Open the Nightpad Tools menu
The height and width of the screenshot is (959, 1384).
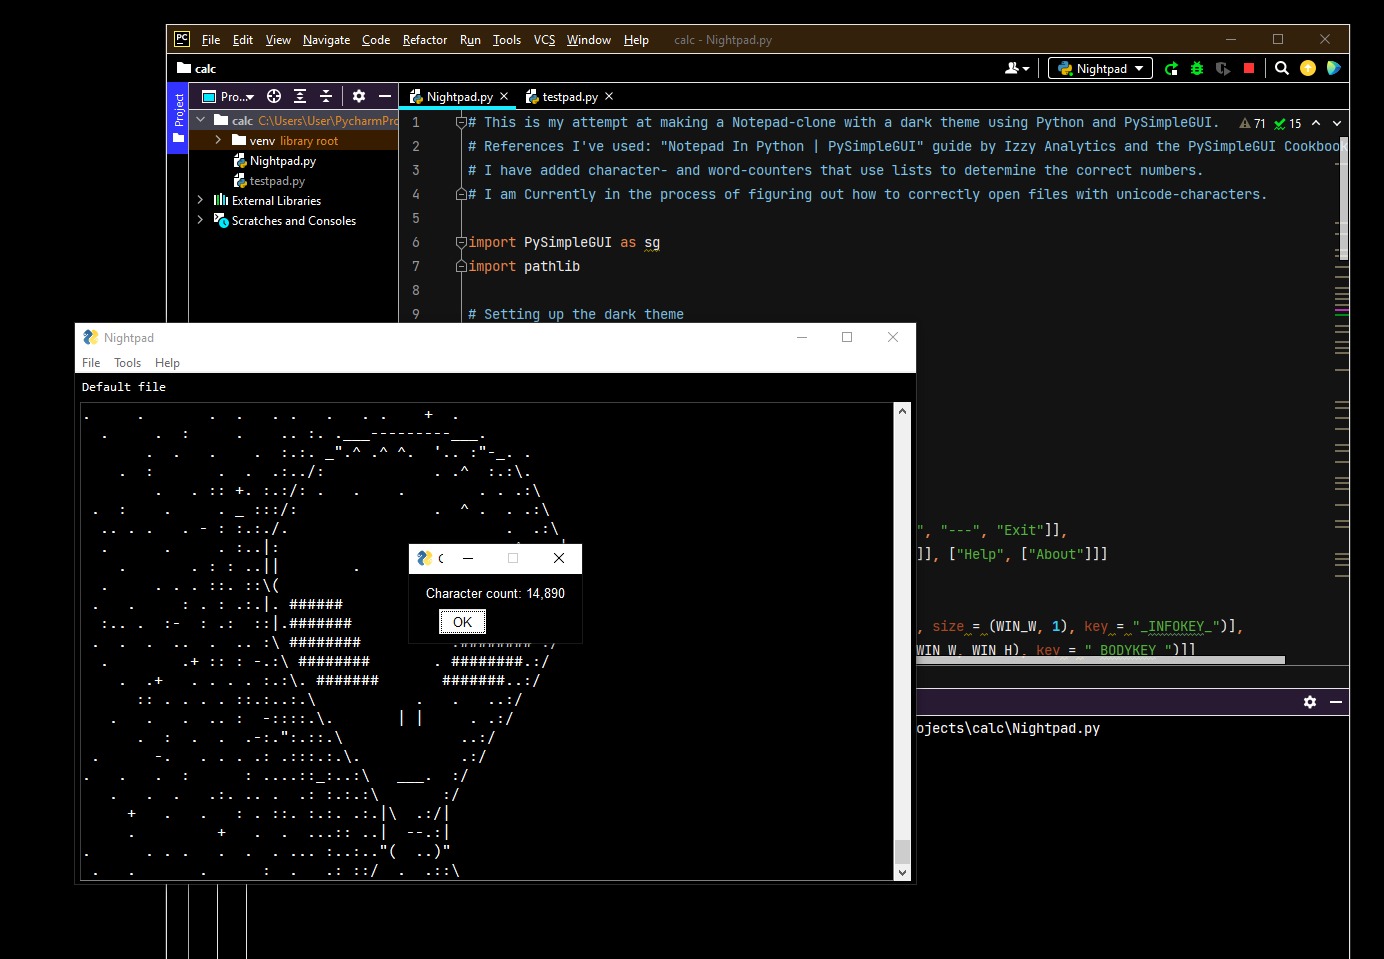tap(127, 363)
